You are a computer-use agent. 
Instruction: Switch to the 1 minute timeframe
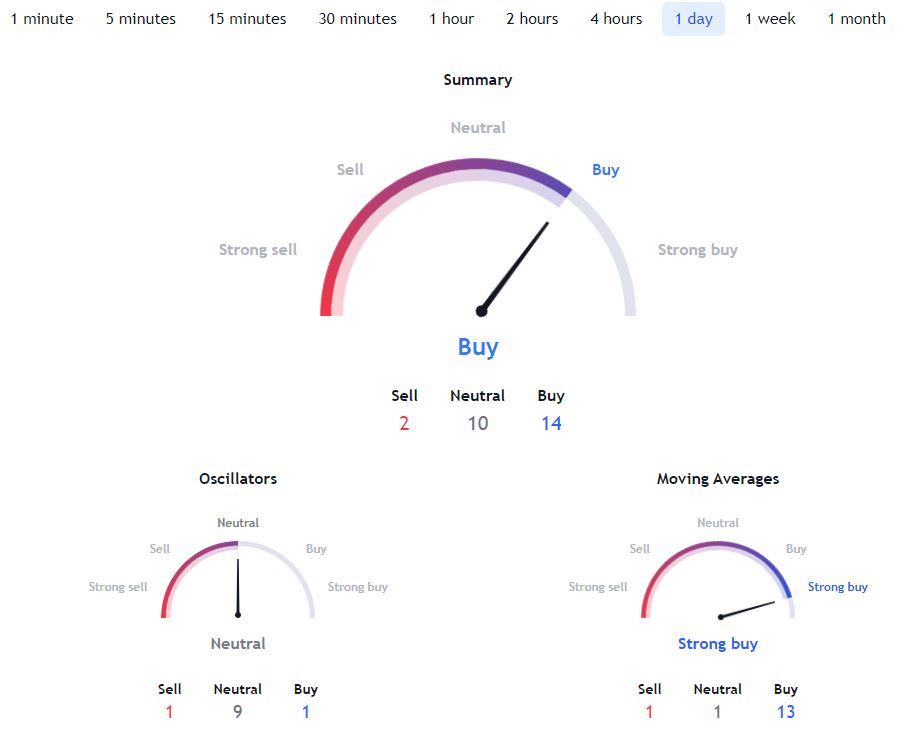point(42,18)
